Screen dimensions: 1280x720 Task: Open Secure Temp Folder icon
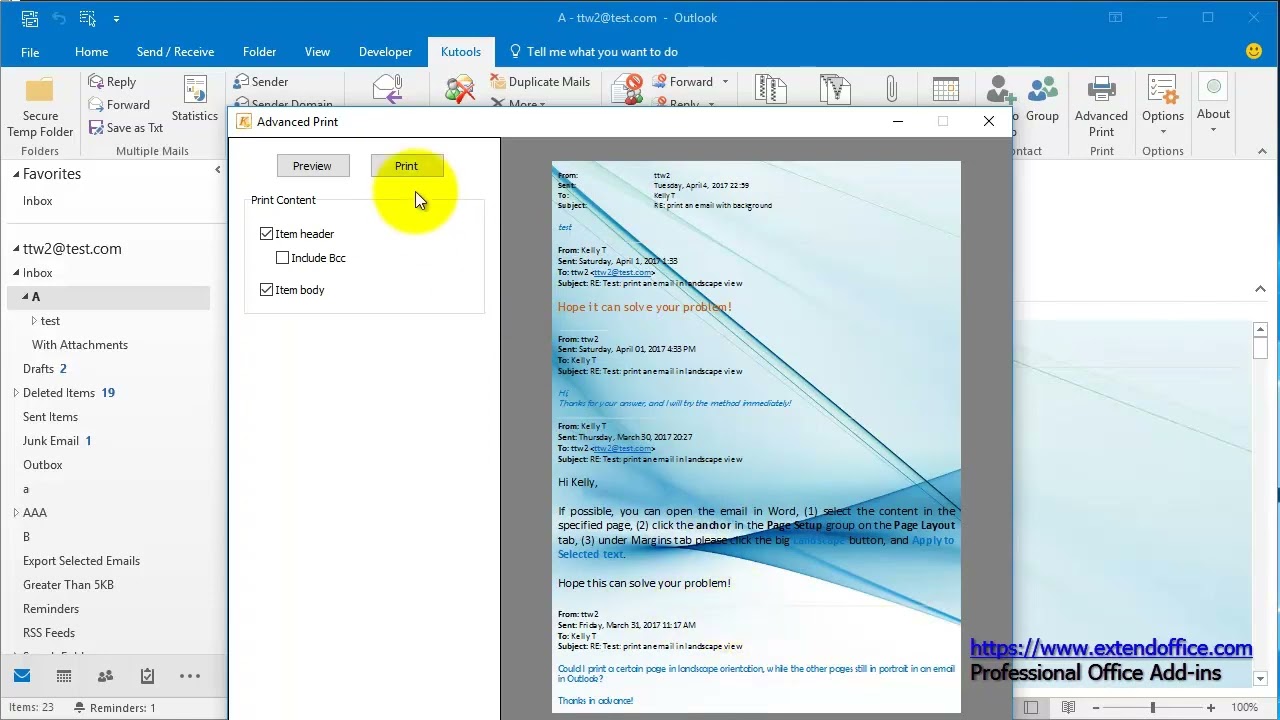[x=40, y=107]
